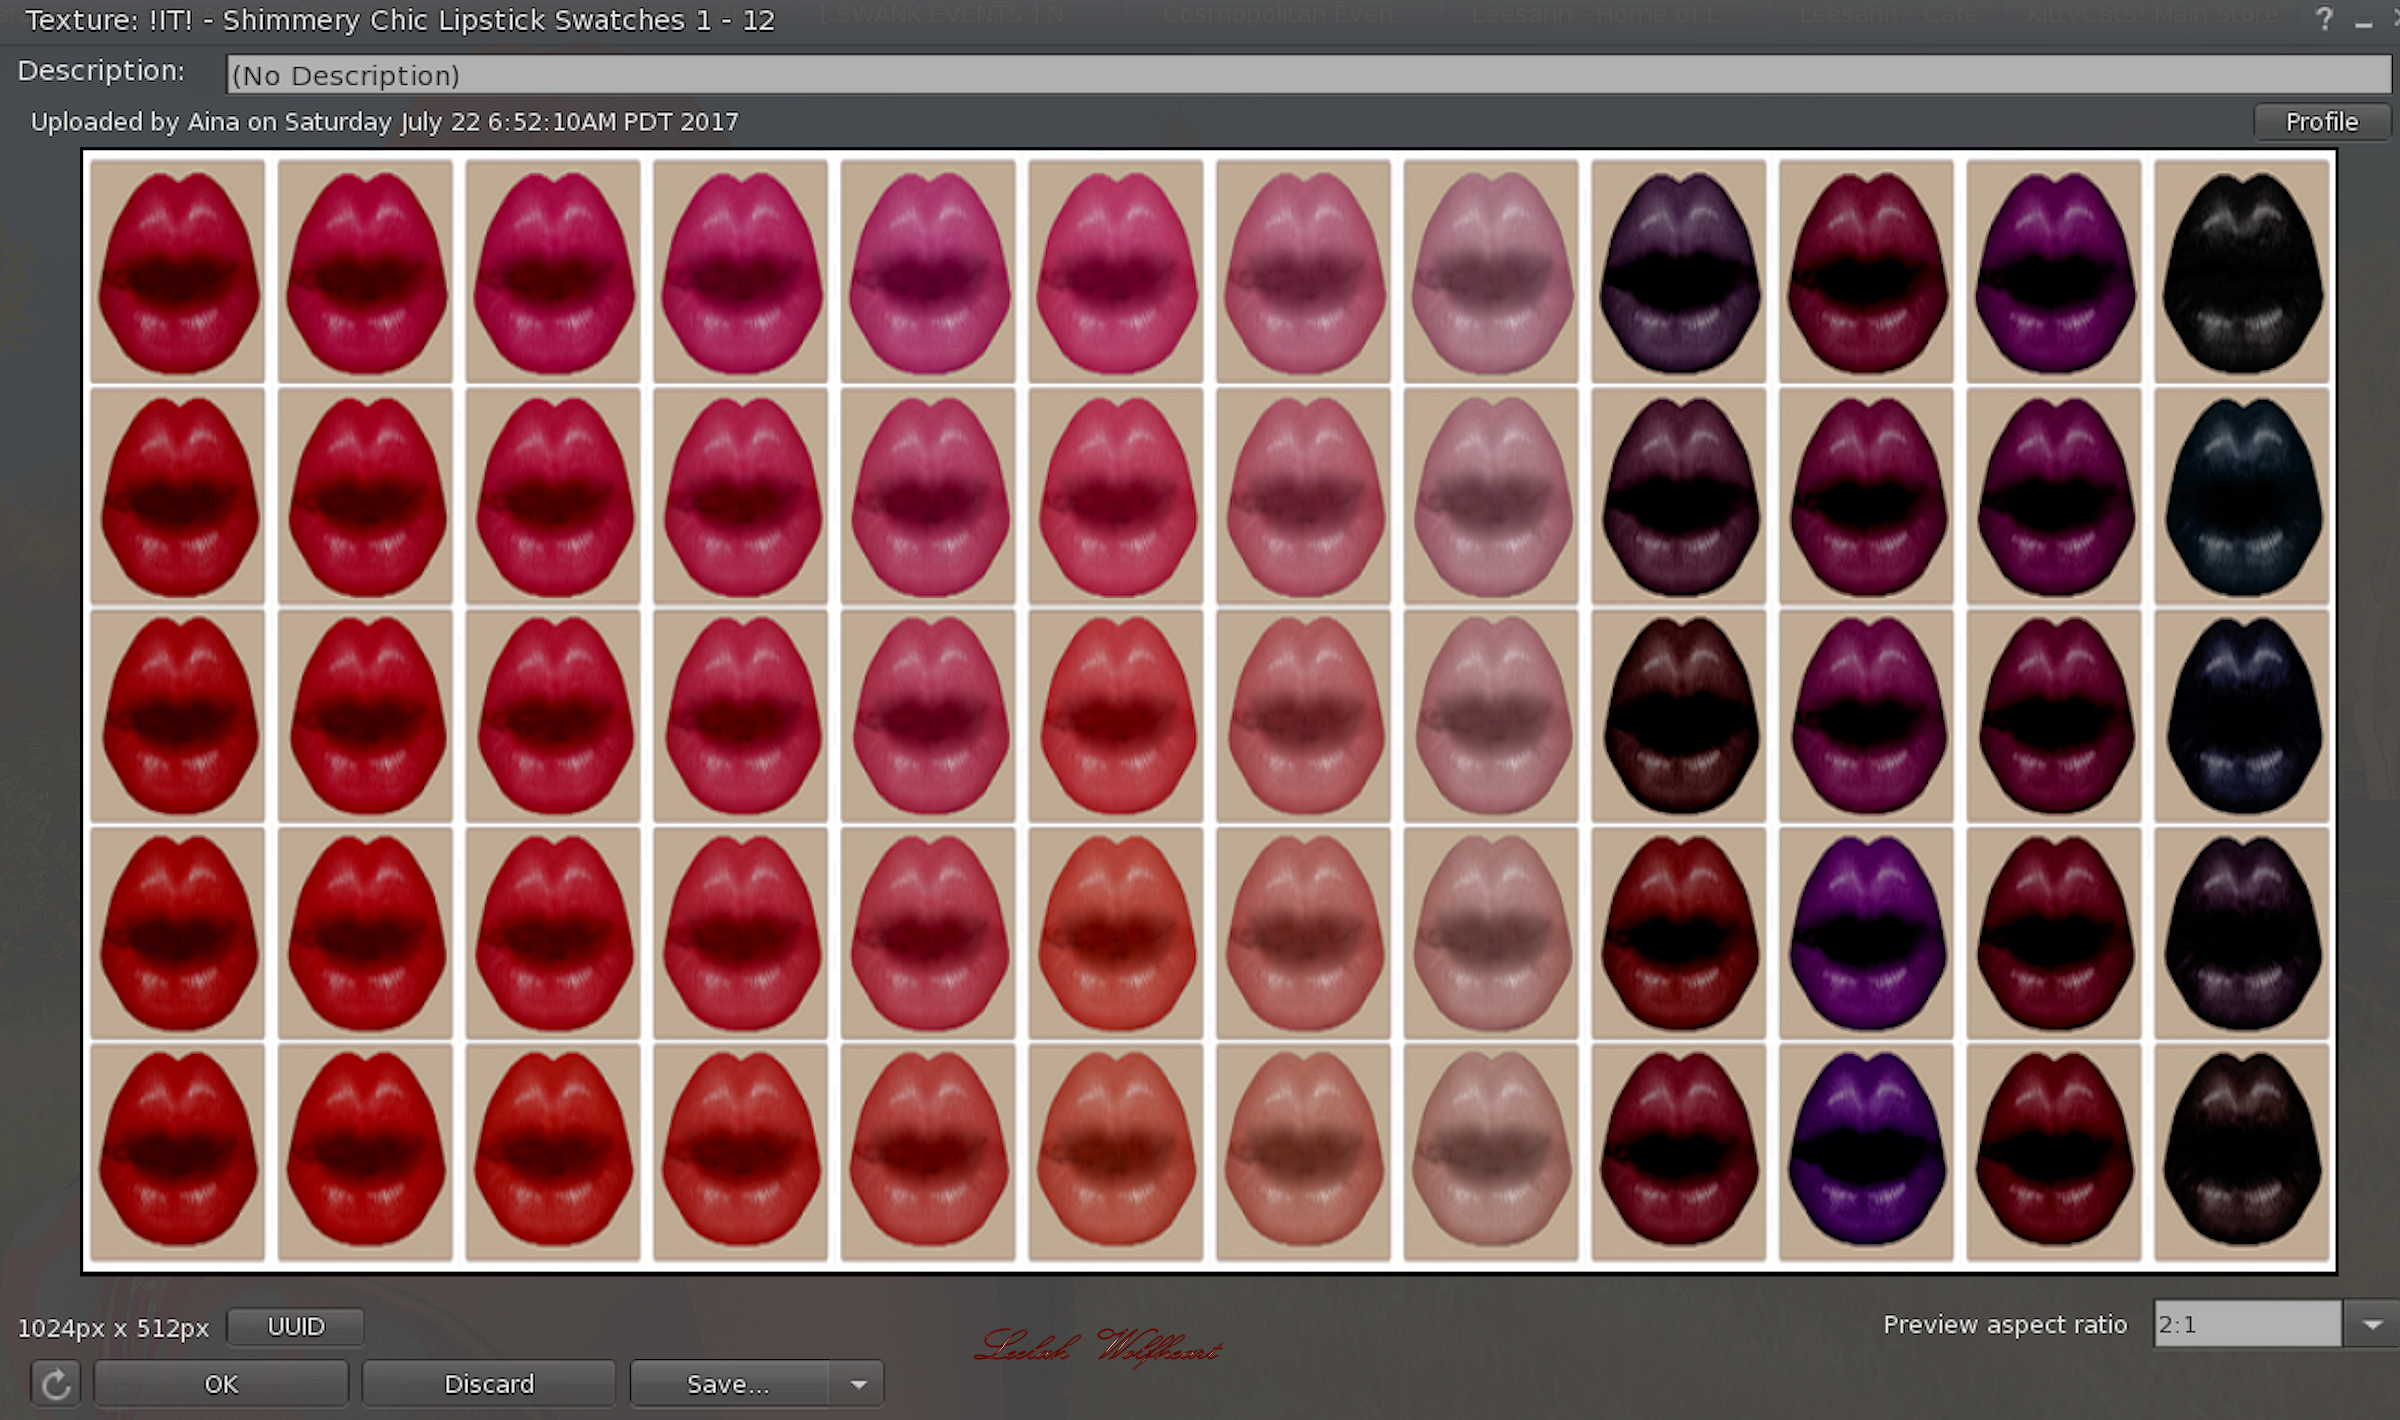Copy texture with UUID button
Screen dimensions: 2400x1420
[x=296, y=1327]
